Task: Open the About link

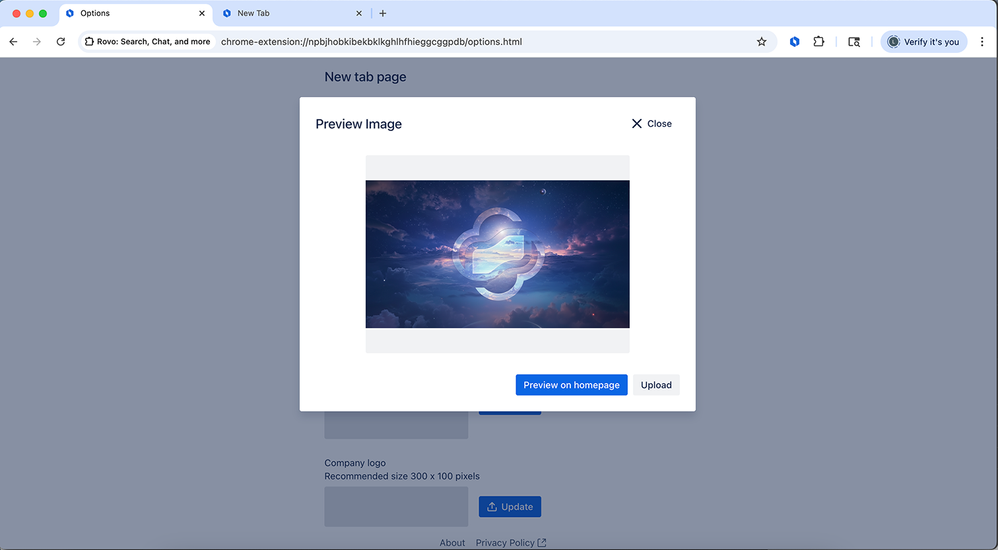Action: pyautogui.click(x=452, y=542)
